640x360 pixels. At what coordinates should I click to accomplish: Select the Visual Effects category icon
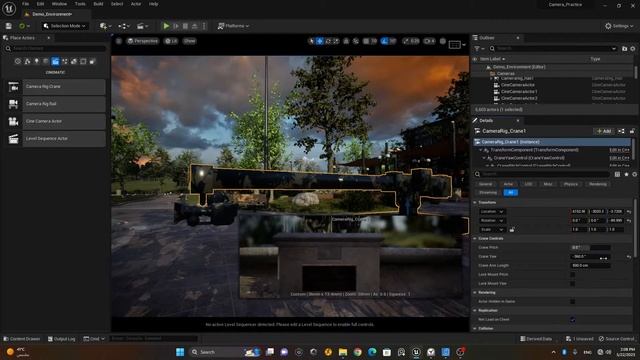coord(64,61)
